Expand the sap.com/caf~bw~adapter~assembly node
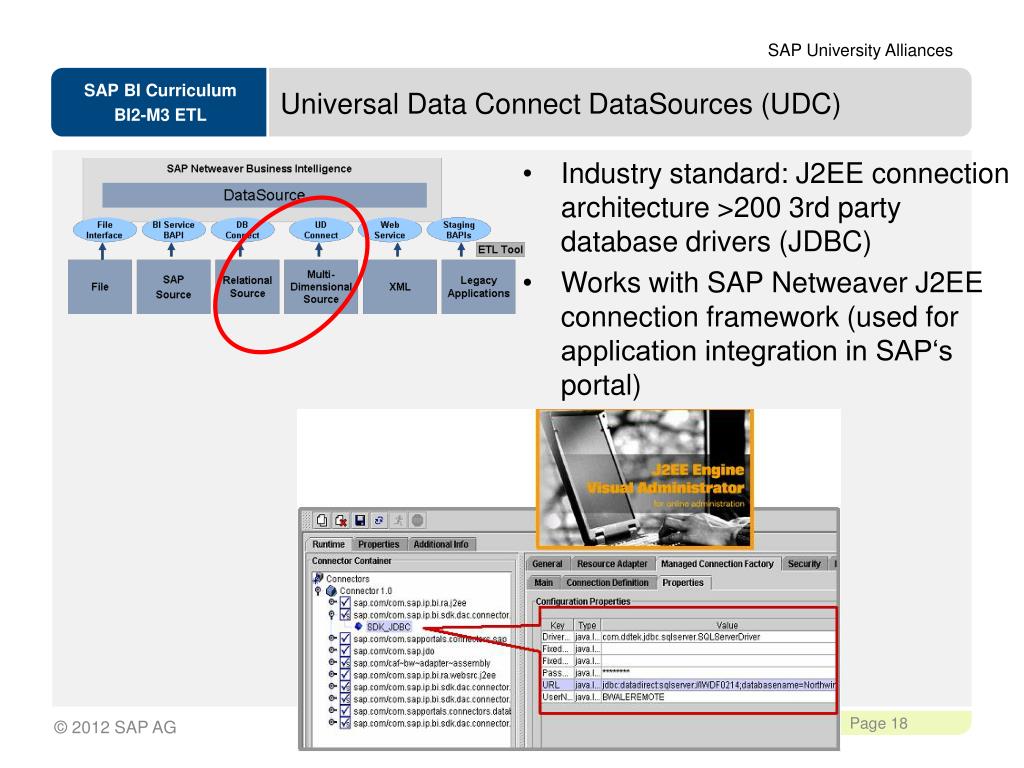This screenshot has height=768, width=1024. click(332, 662)
